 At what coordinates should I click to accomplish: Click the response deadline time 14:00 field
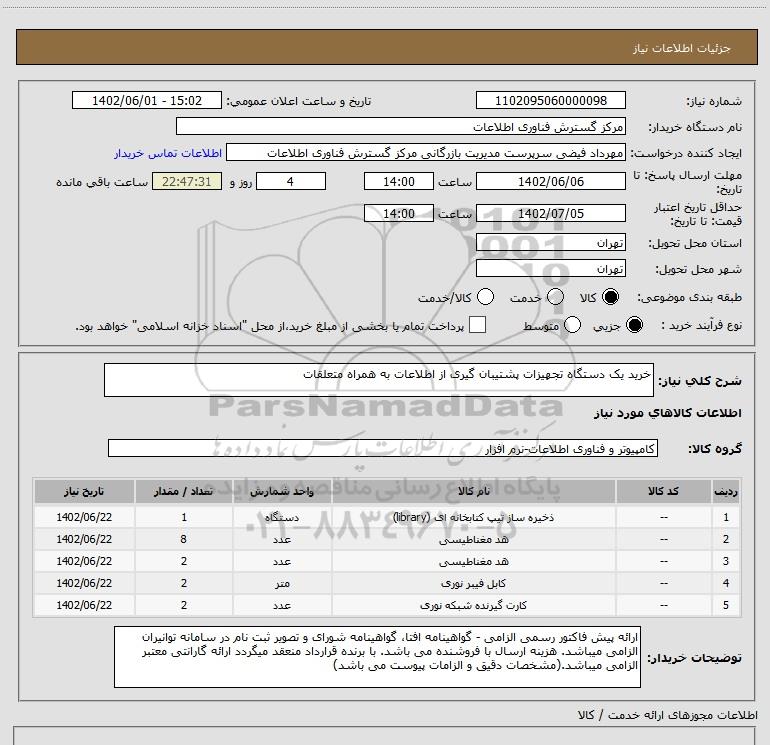(x=399, y=181)
